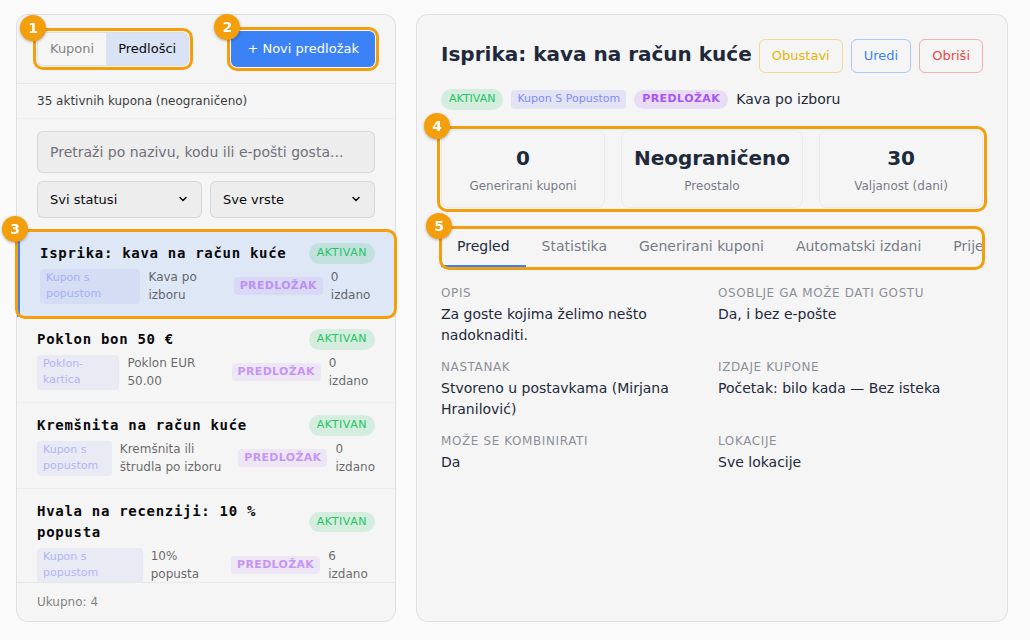Image resolution: width=1030 pixels, height=640 pixels.
Task: Open the Statistika tab
Action: click(573, 246)
